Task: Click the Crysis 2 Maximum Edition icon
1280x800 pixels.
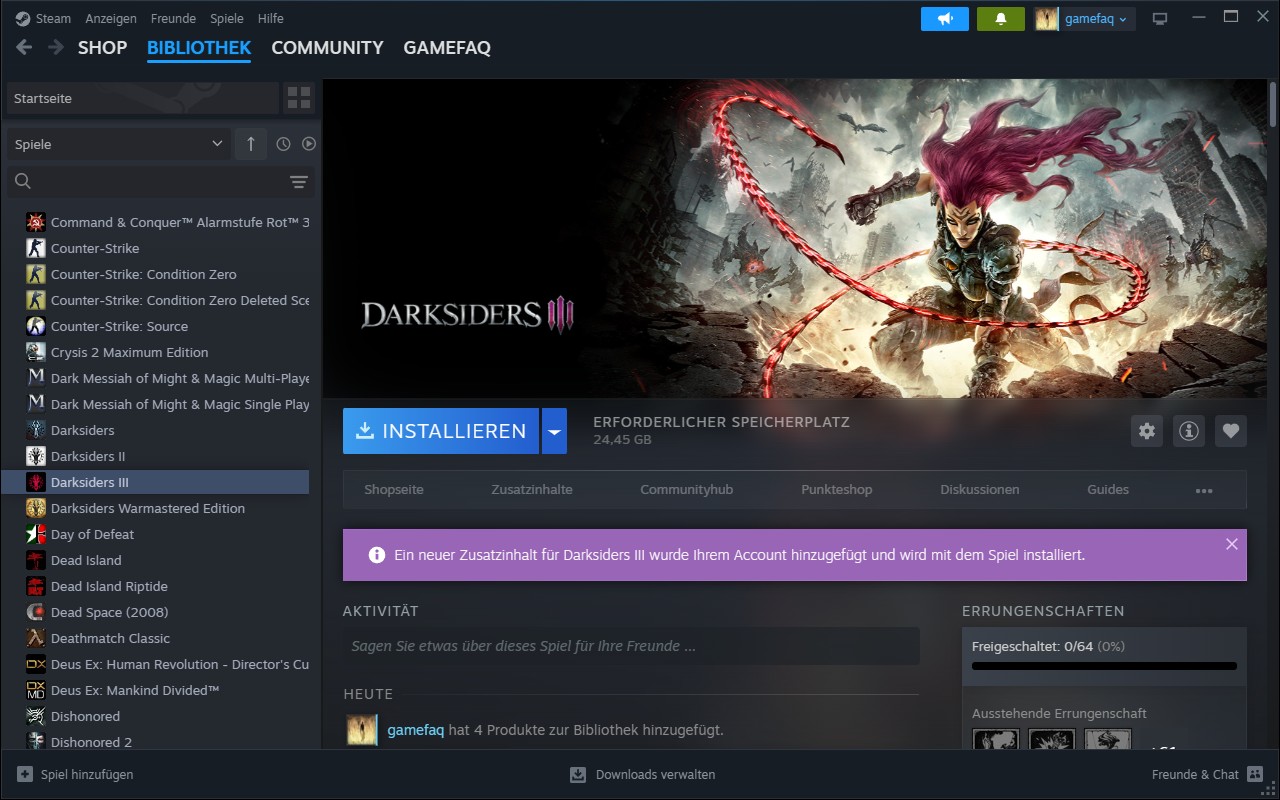Action: pos(36,352)
